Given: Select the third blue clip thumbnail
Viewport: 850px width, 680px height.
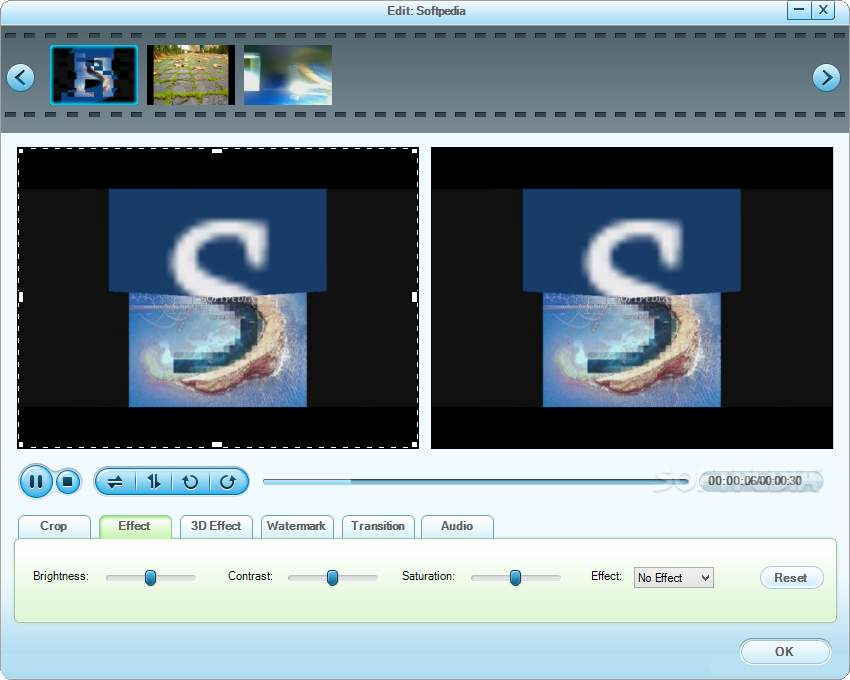Looking at the screenshot, I should (288, 75).
